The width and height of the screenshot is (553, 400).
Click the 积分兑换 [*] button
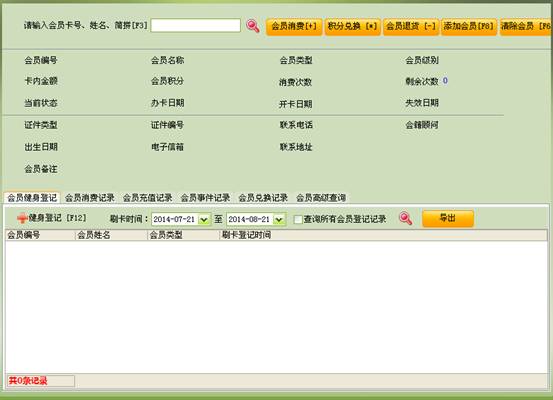tap(353, 27)
